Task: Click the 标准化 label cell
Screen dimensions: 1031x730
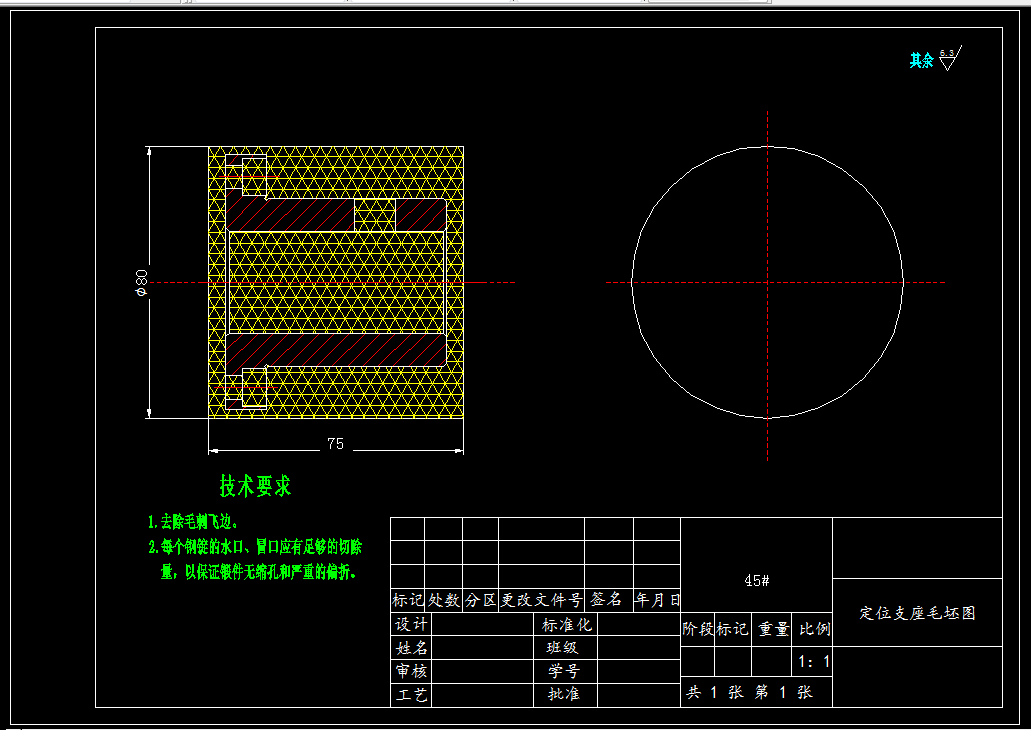Action: point(566,625)
